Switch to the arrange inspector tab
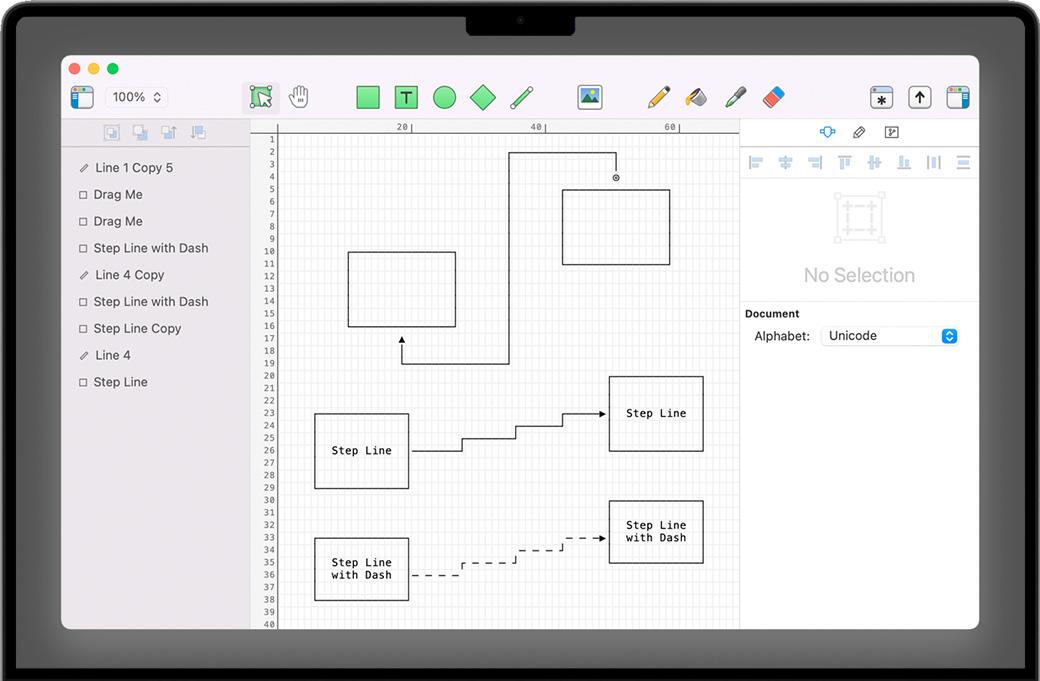The width and height of the screenshot is (1040, 681). (x=827, y=132)
